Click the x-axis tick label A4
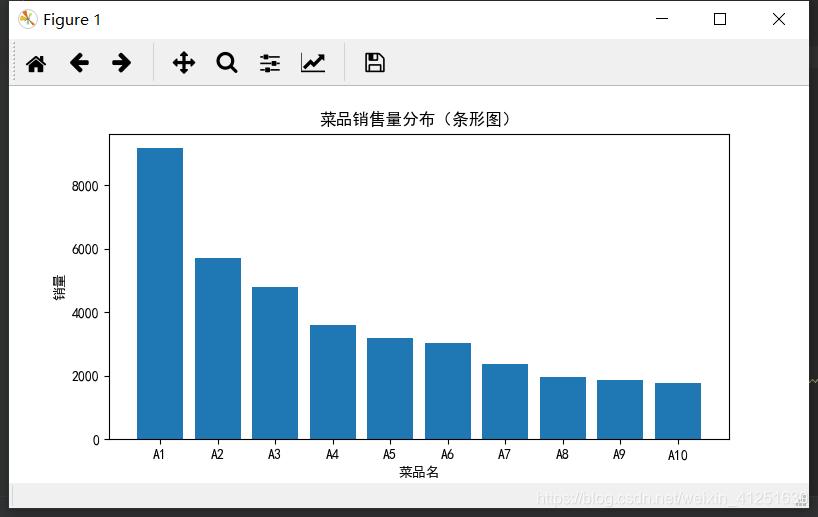 (332, 454)
